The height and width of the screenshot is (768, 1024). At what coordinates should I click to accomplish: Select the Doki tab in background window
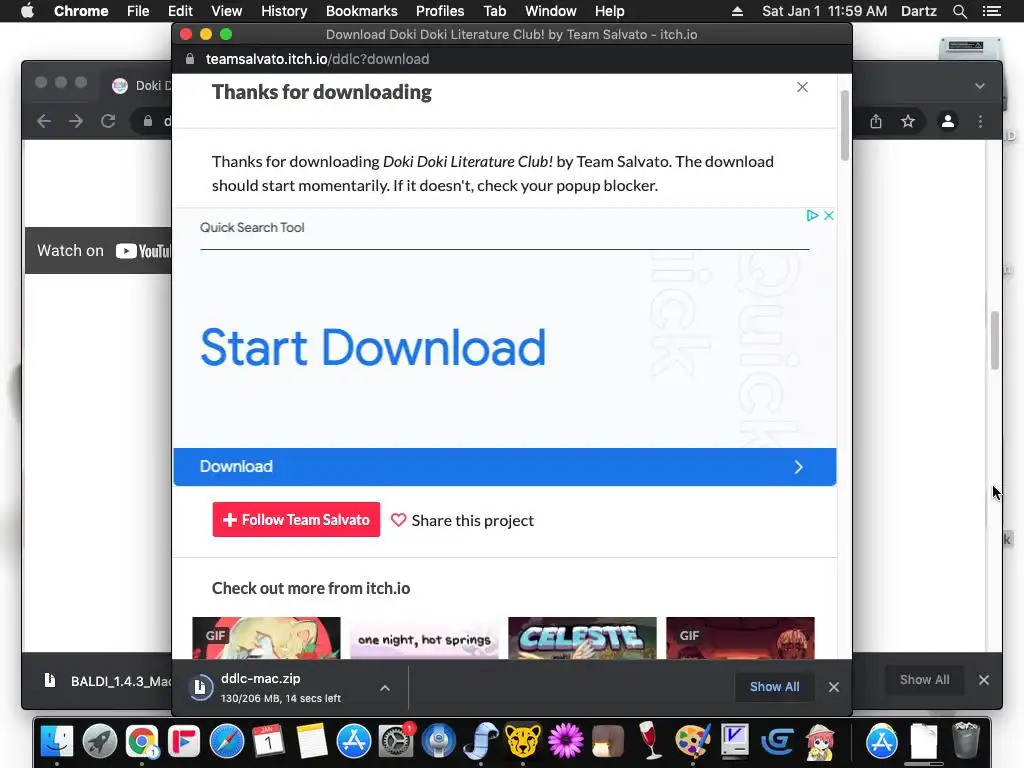pos(140,86)
